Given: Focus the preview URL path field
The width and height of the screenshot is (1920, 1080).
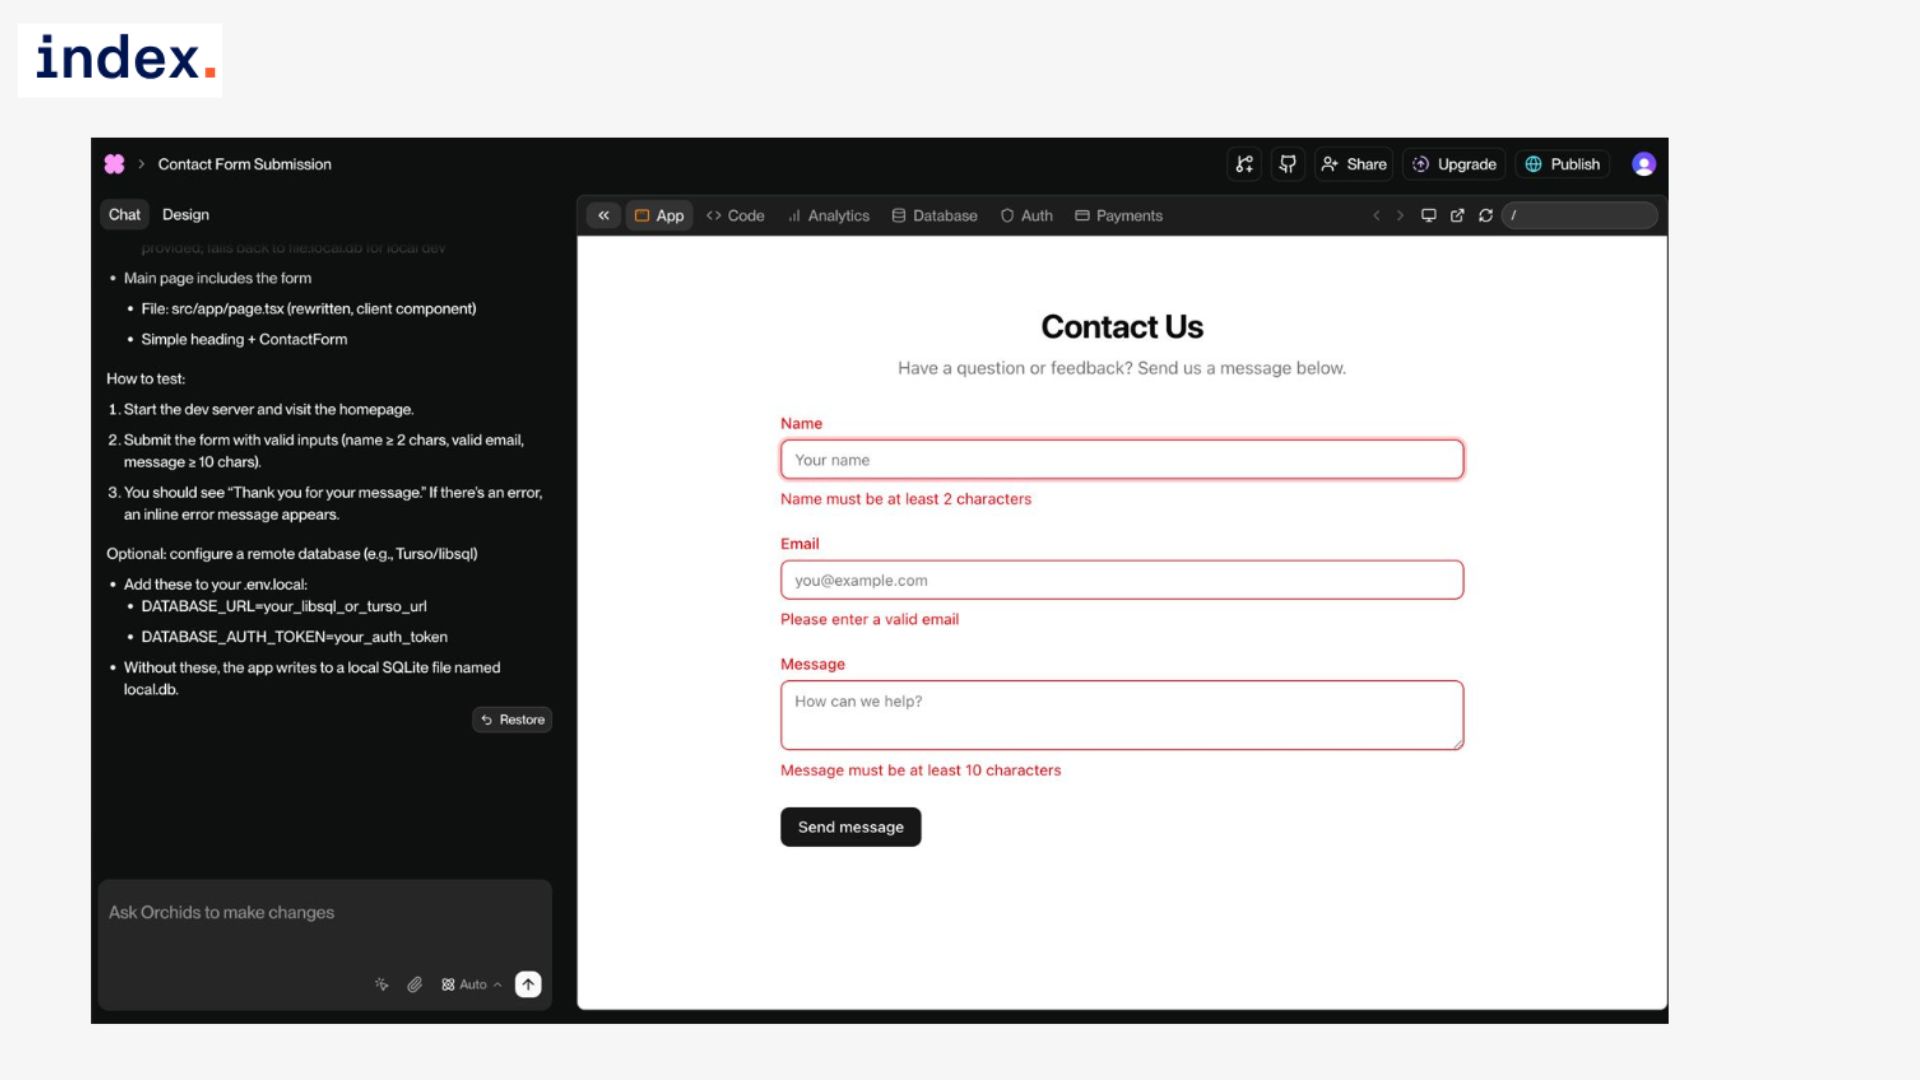Looking at the screenshot, I should click(x=1580, y=215).
